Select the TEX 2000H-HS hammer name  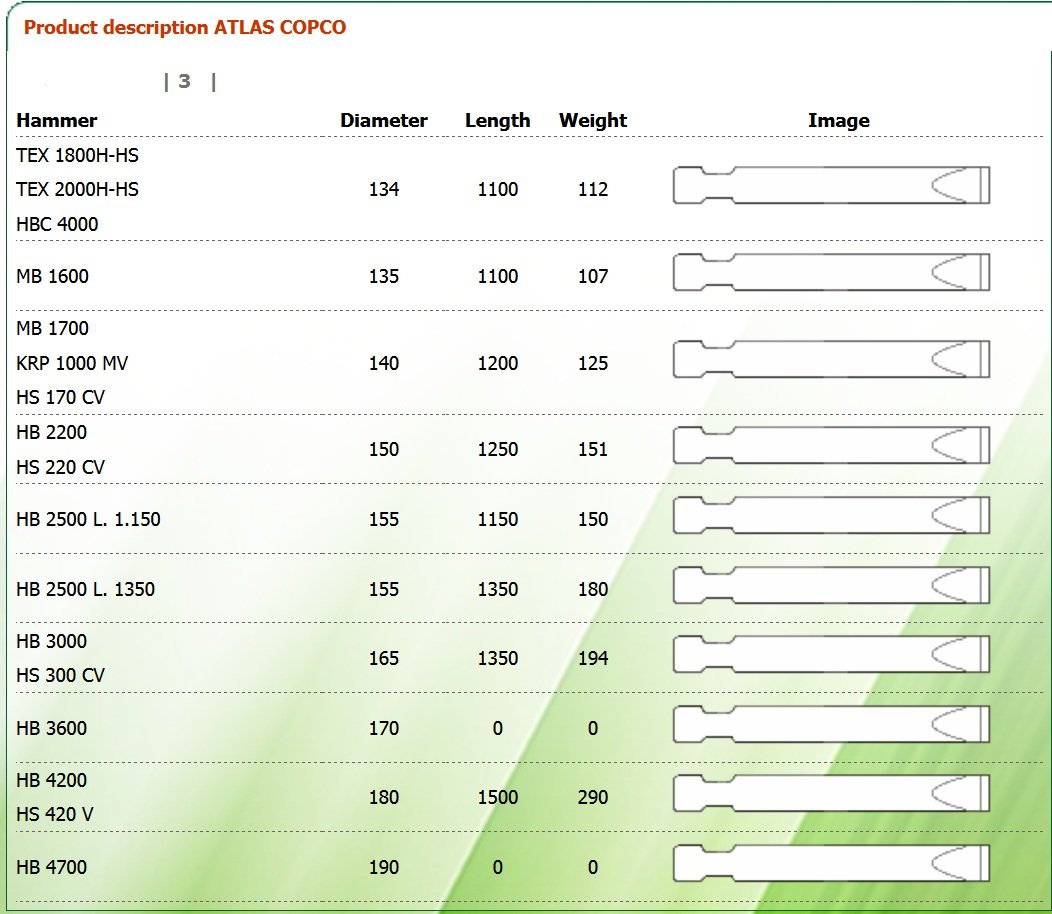coord(77,189)
